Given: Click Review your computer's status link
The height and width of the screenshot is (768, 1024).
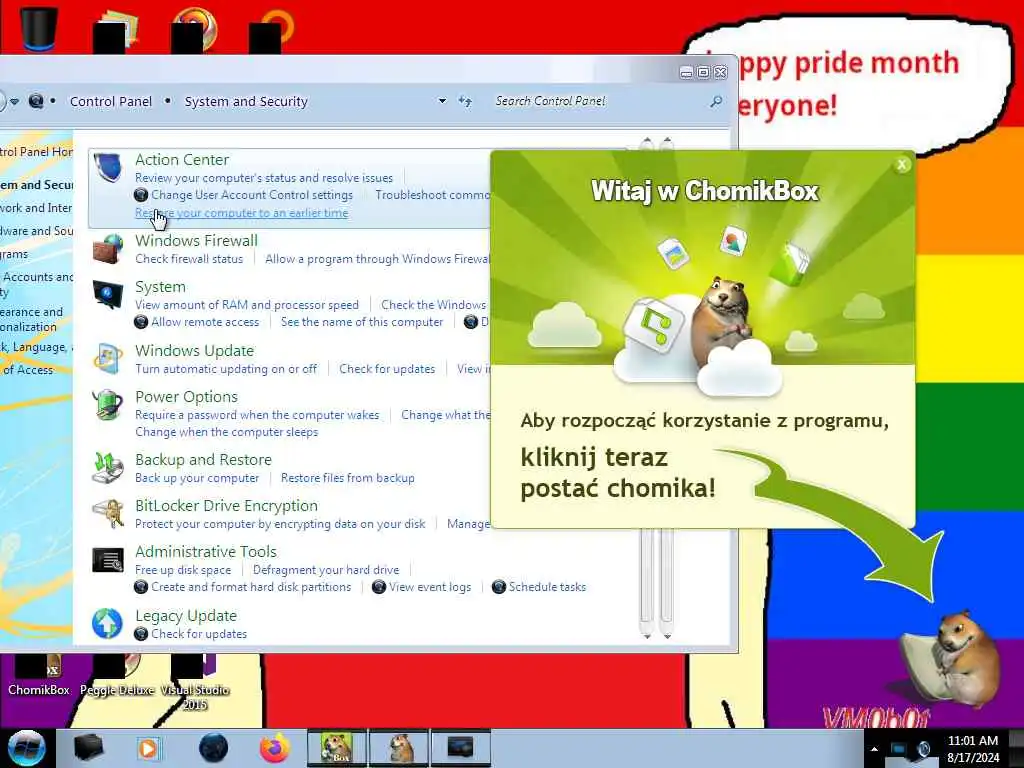Looking at the screenshot, I should click(264, 178).
